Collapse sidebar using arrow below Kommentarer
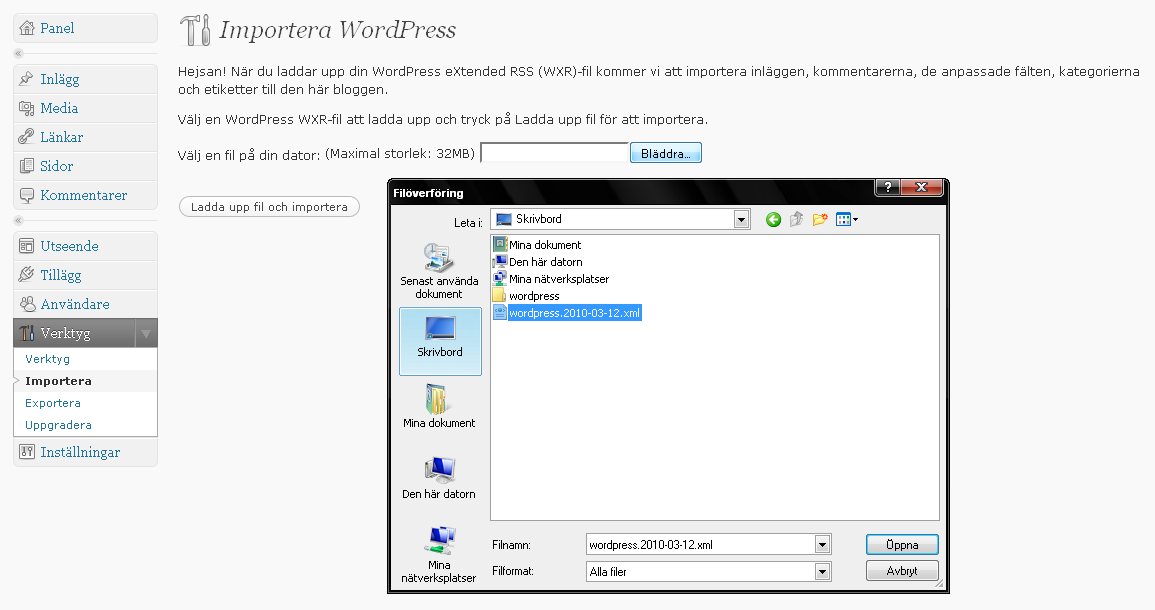The image size is (1155, 610). pos(18,220)
